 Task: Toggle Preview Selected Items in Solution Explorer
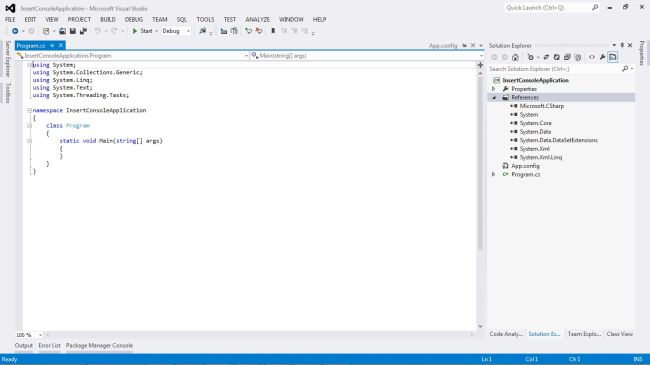point(613,57)
